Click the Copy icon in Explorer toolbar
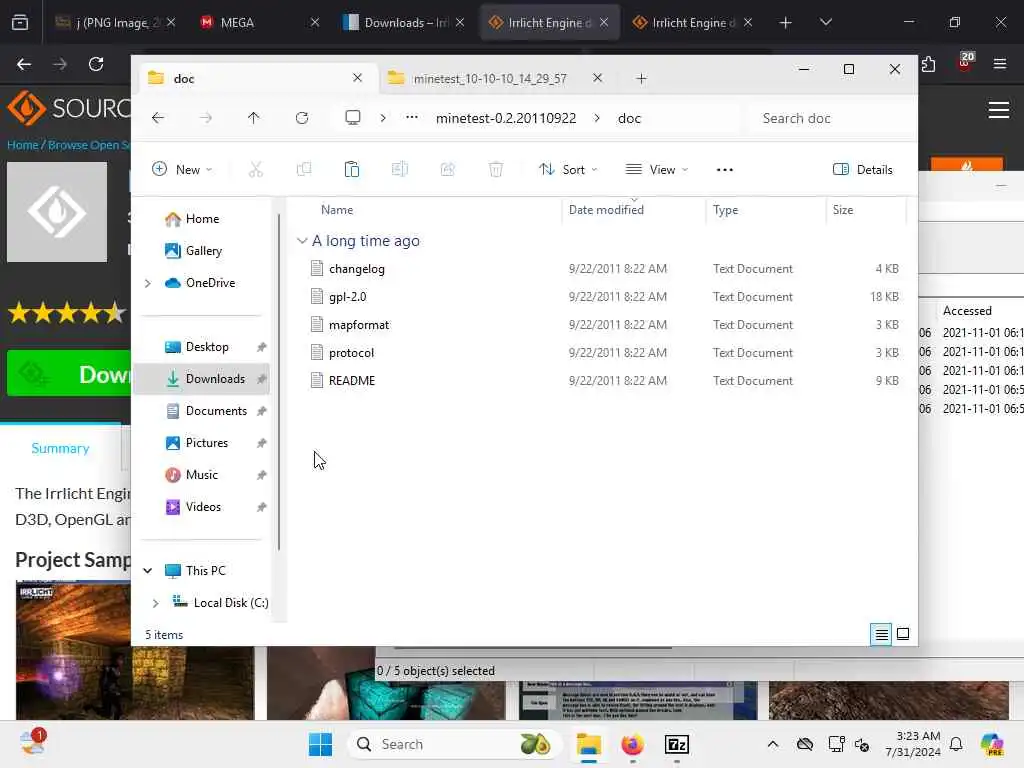The height and width of the screenshot is (768, 1024). point(304,170)
